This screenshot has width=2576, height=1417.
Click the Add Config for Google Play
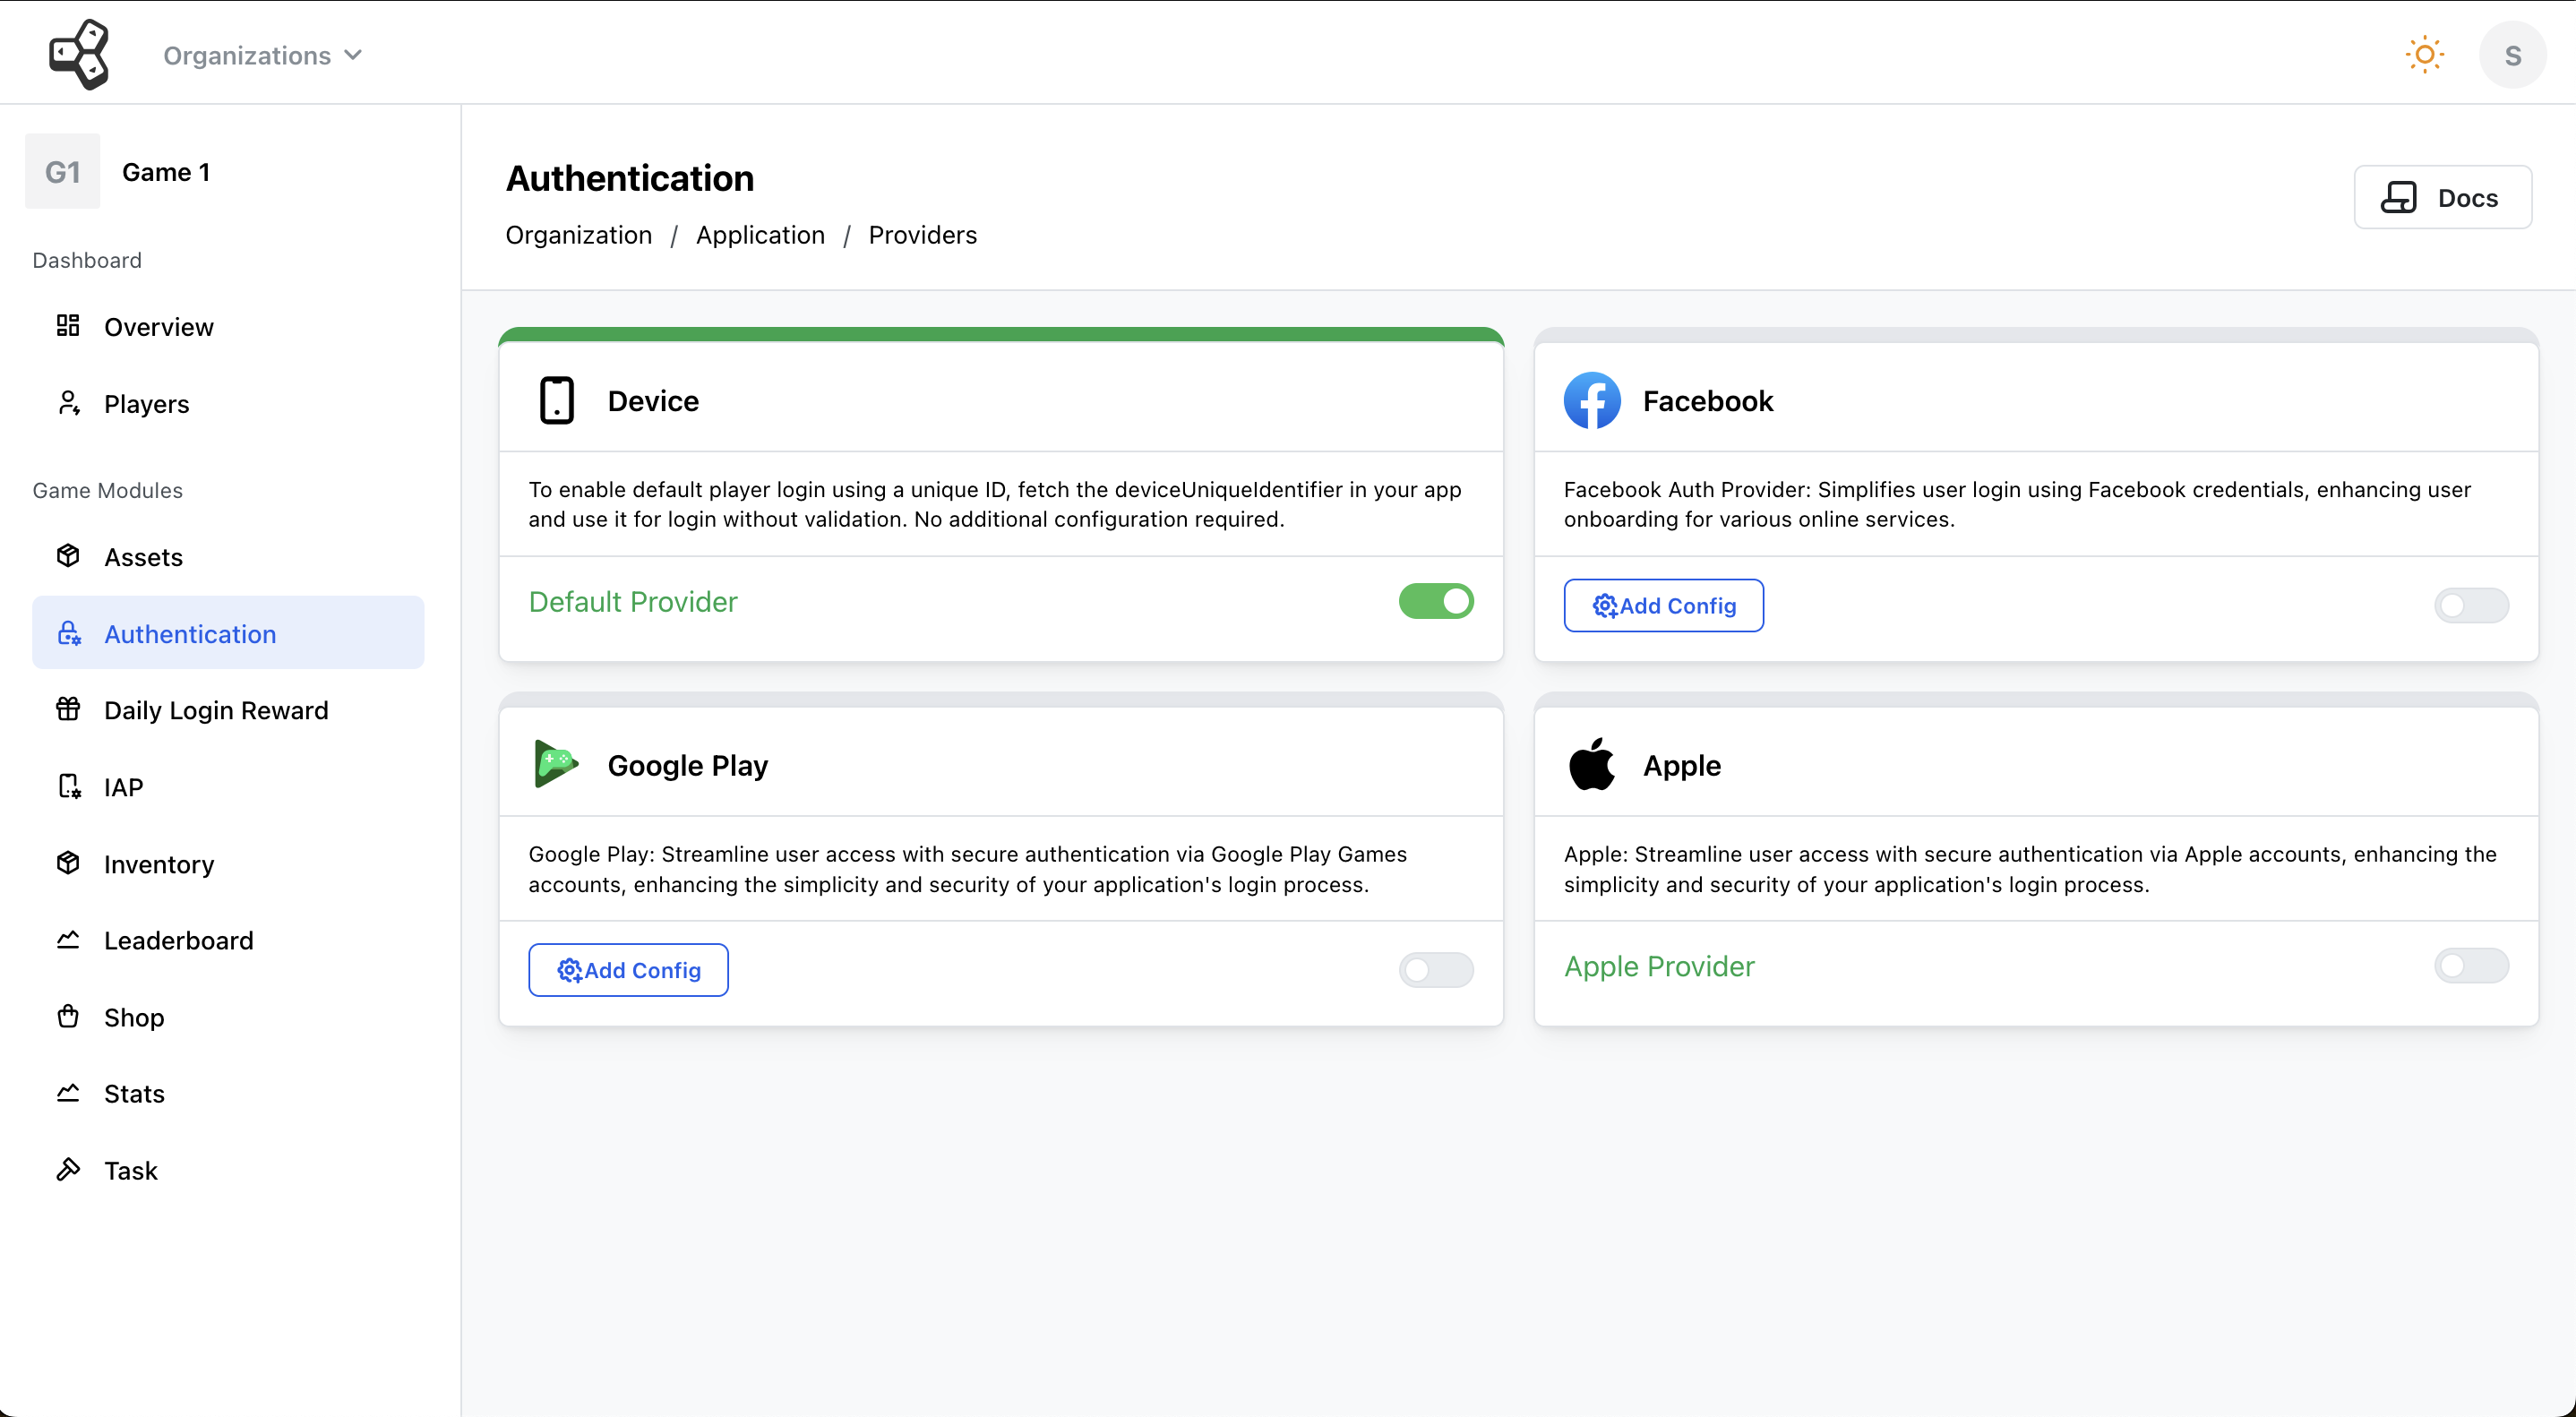point(628,970)
